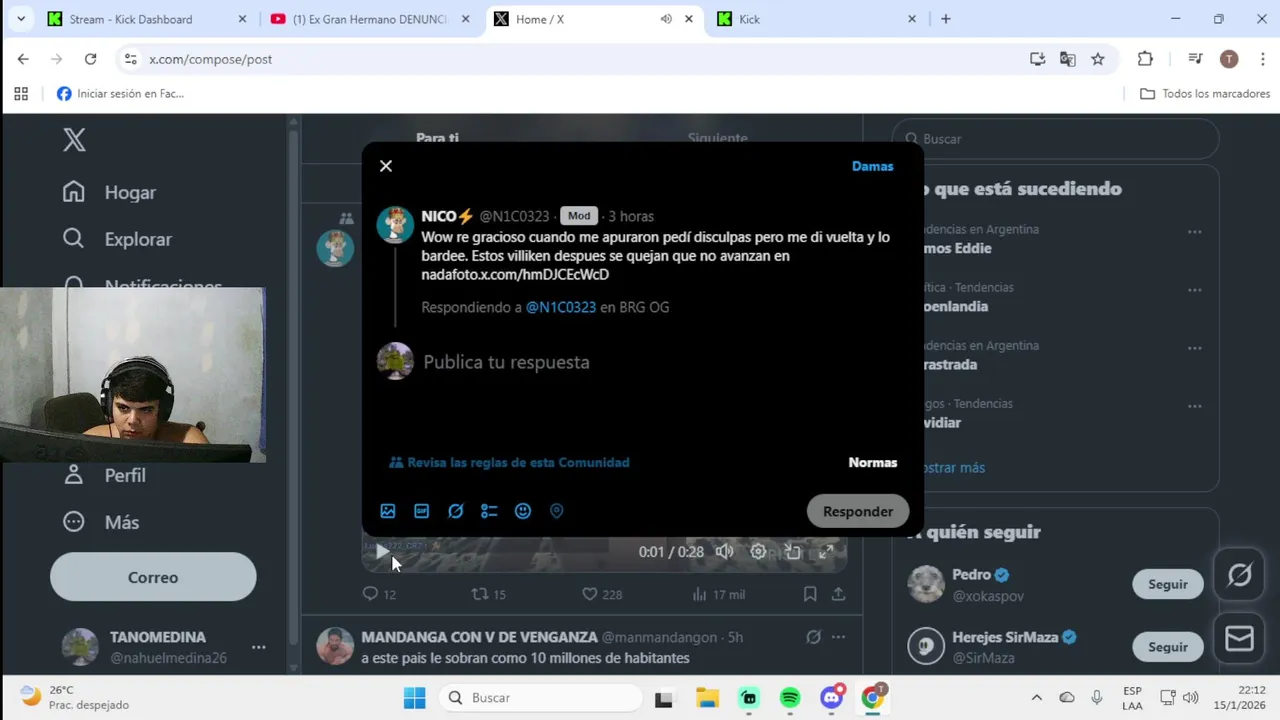This screenshot has width=1280, height=720.
Task: Open tab search dropdown arrow
Action: pyautogui.click(x=20, y=19)
